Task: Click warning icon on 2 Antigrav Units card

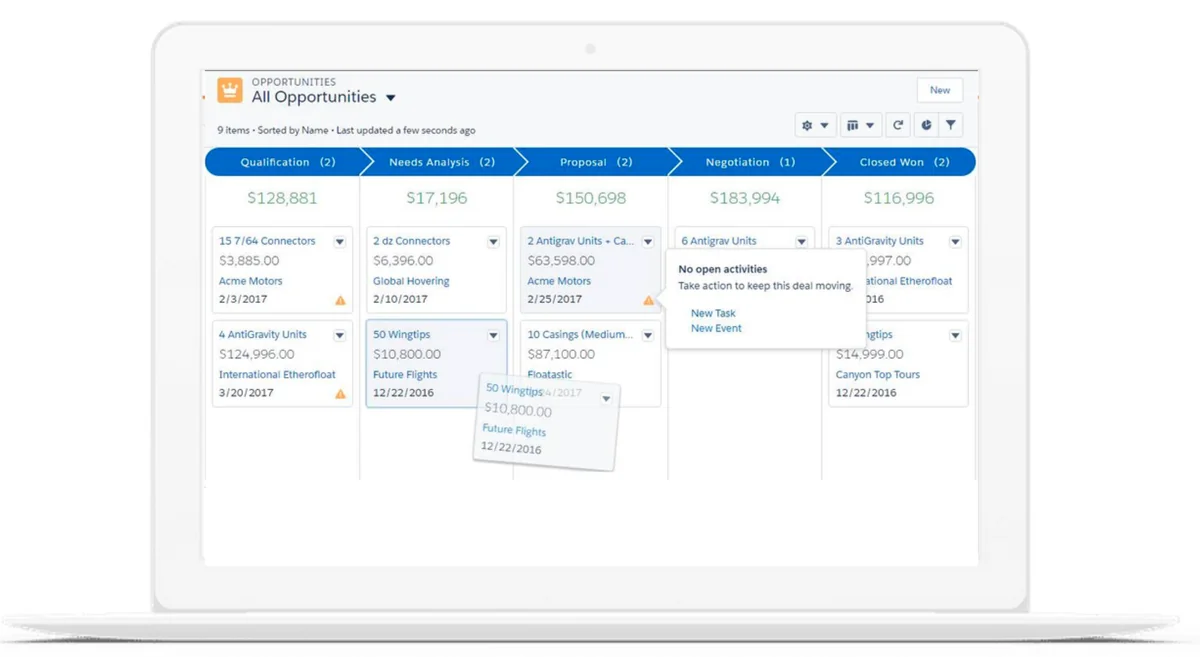Action: [x=648, y=300]
